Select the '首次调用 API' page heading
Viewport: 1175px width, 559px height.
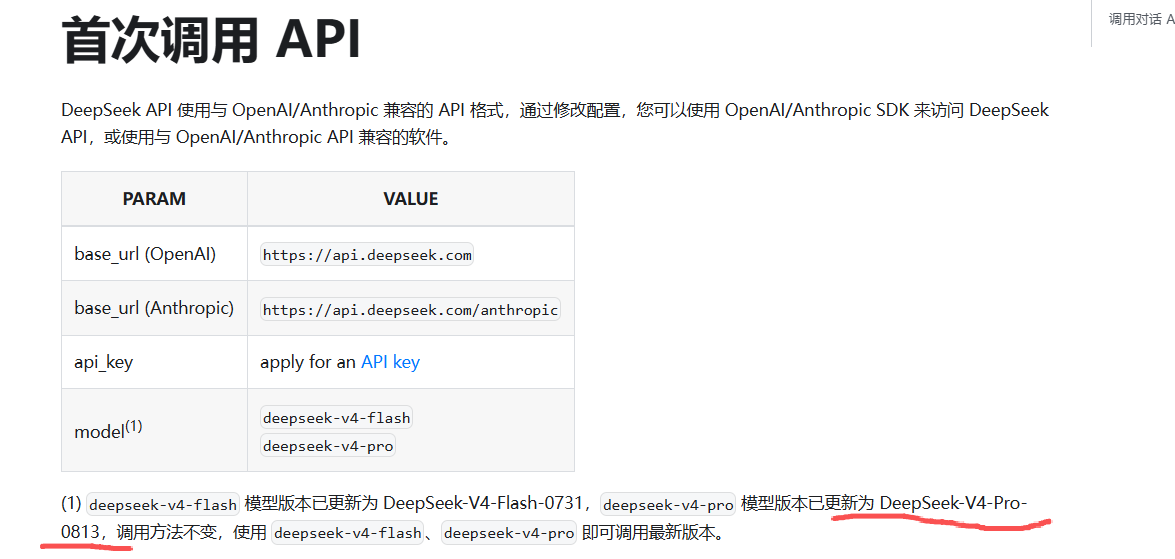211,39
